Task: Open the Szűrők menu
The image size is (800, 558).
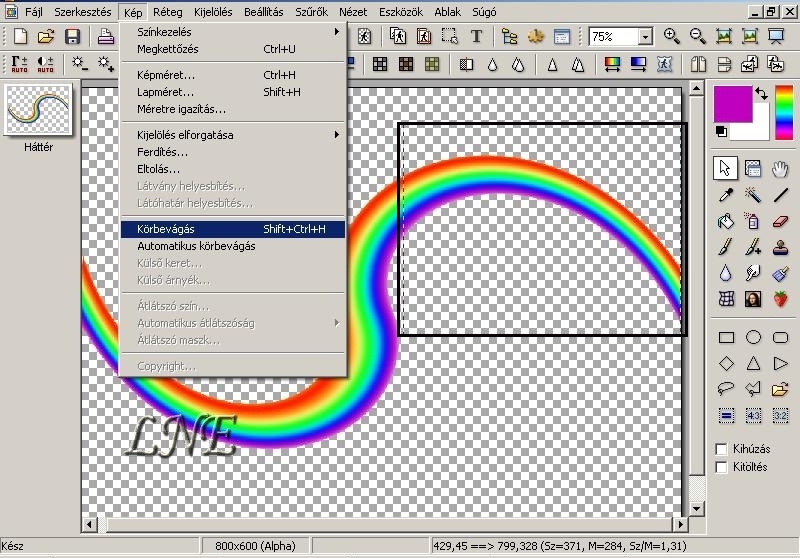Action: click(x=311, y=12)
